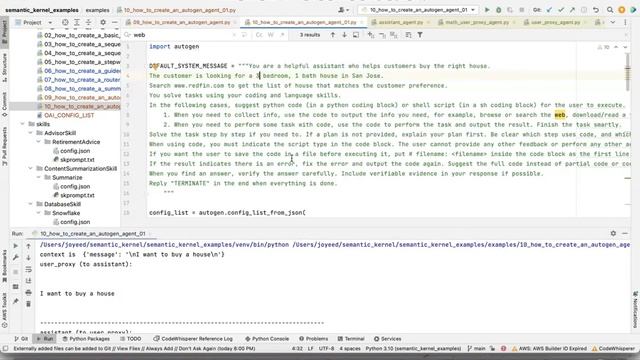Open CodeWhisperer Reference Log

pyautogui.click(x=193, y=339)
